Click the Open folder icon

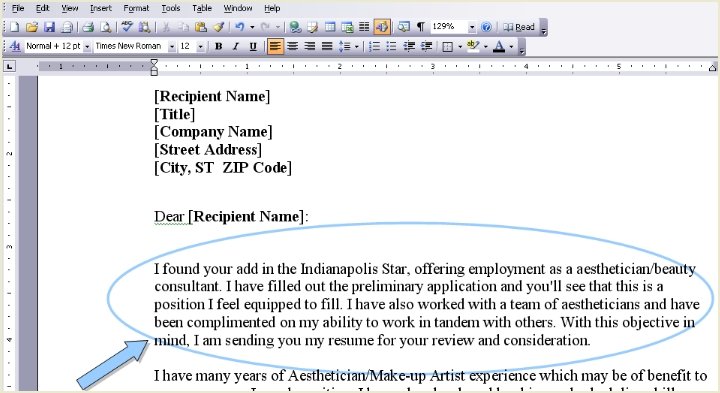point(32,27)
